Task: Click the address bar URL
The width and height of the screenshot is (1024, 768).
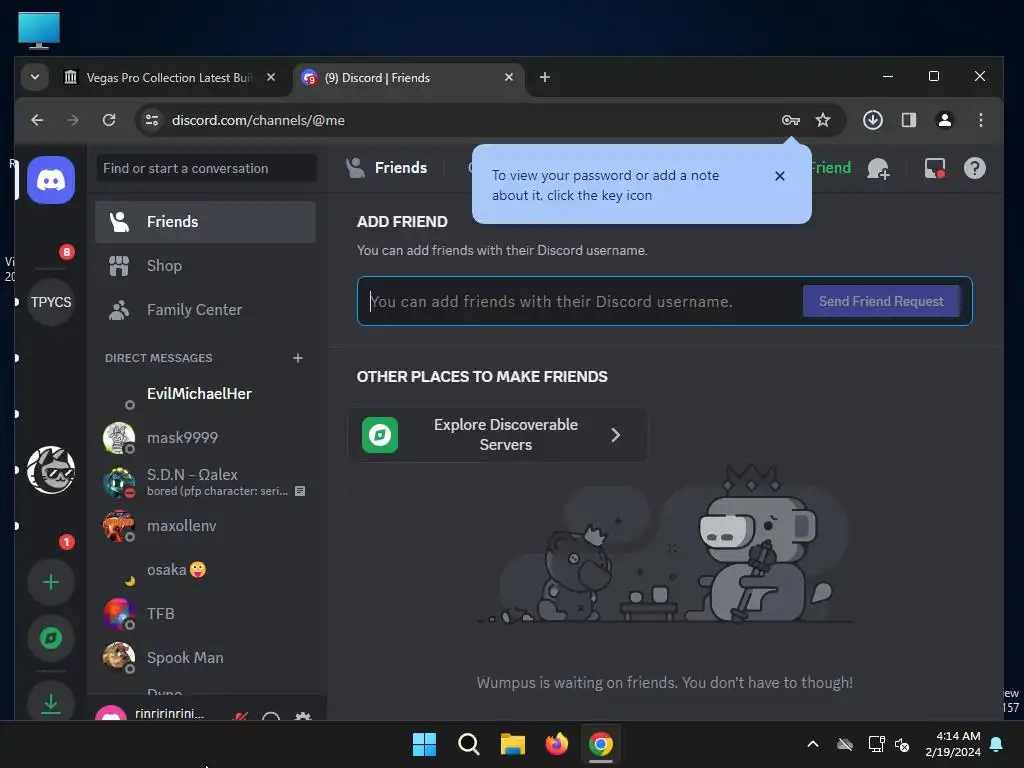Action: click(258, 120)
